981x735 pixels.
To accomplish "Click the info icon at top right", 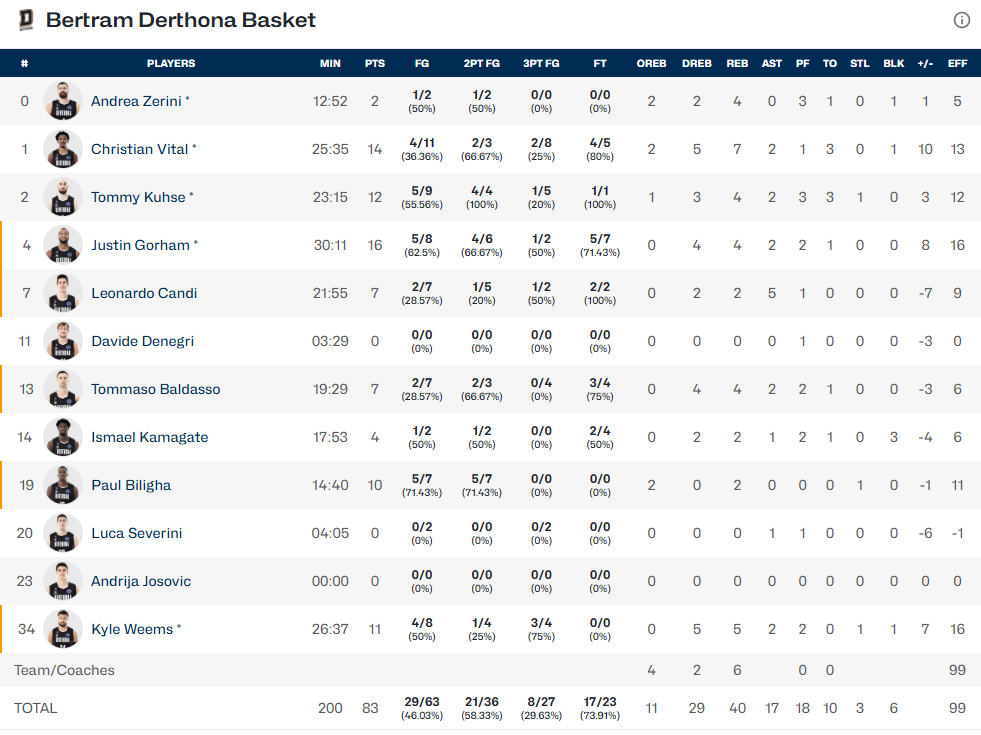I will [962, 20].
